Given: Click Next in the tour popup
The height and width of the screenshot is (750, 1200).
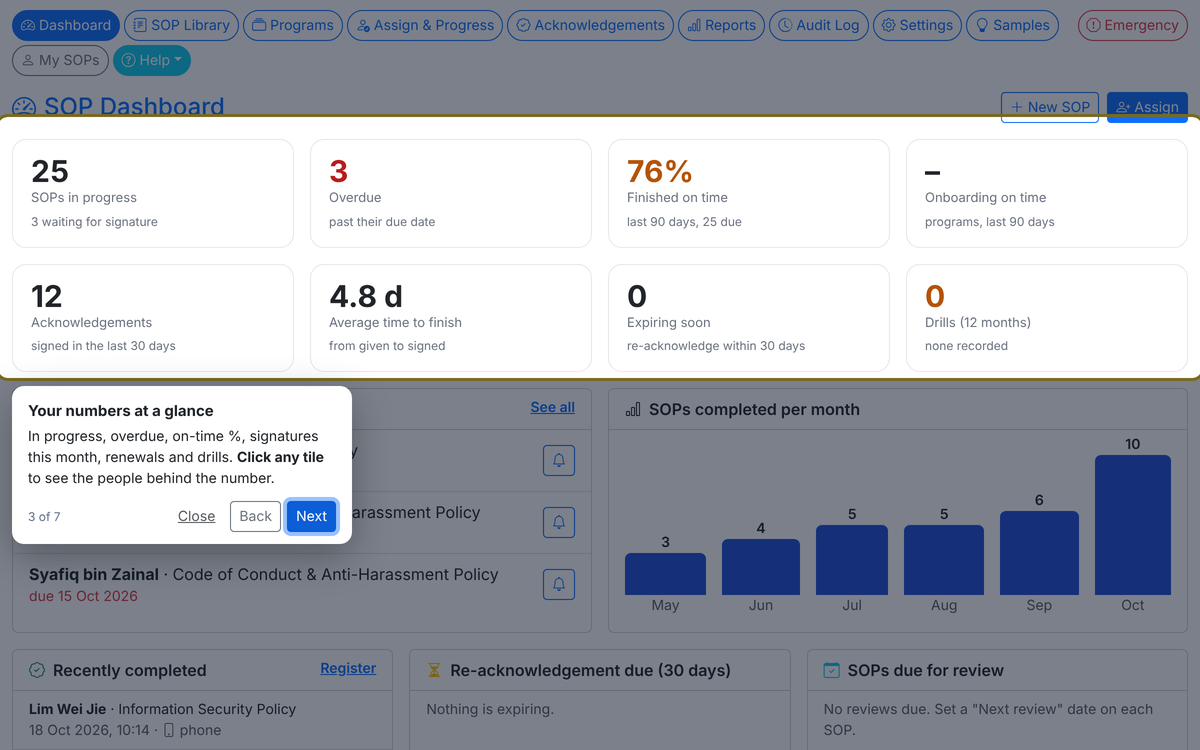Looking at the screenshot, I should 311,516.
